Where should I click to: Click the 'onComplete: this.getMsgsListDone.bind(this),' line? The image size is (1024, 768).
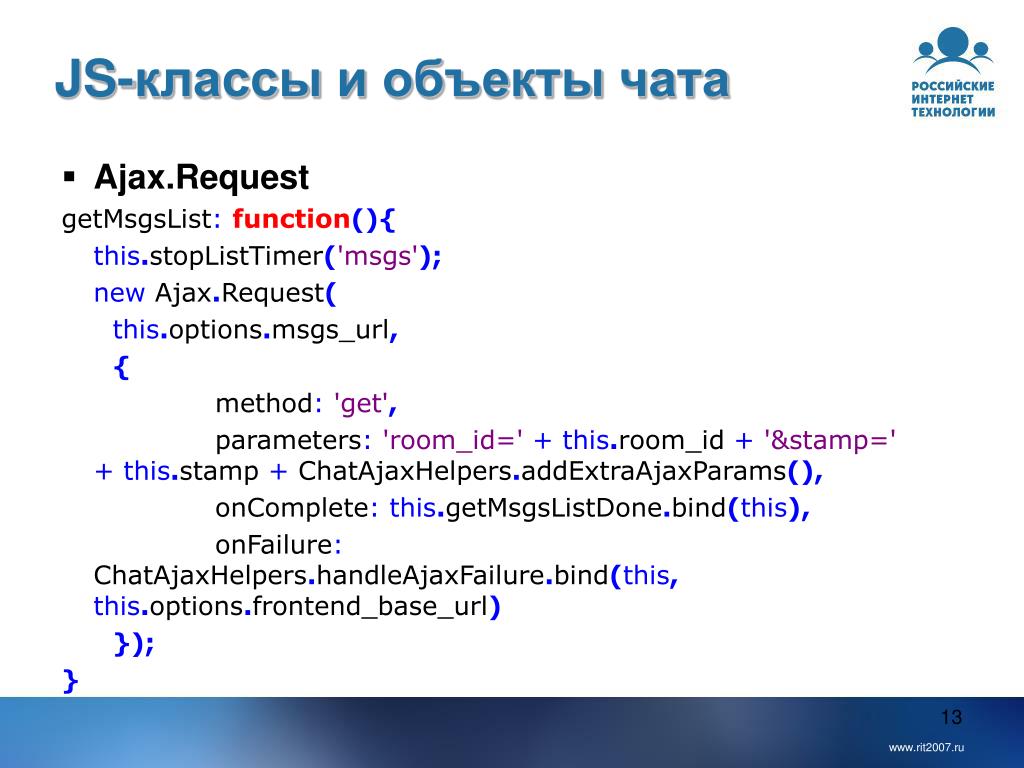click(x=513, y=507)
